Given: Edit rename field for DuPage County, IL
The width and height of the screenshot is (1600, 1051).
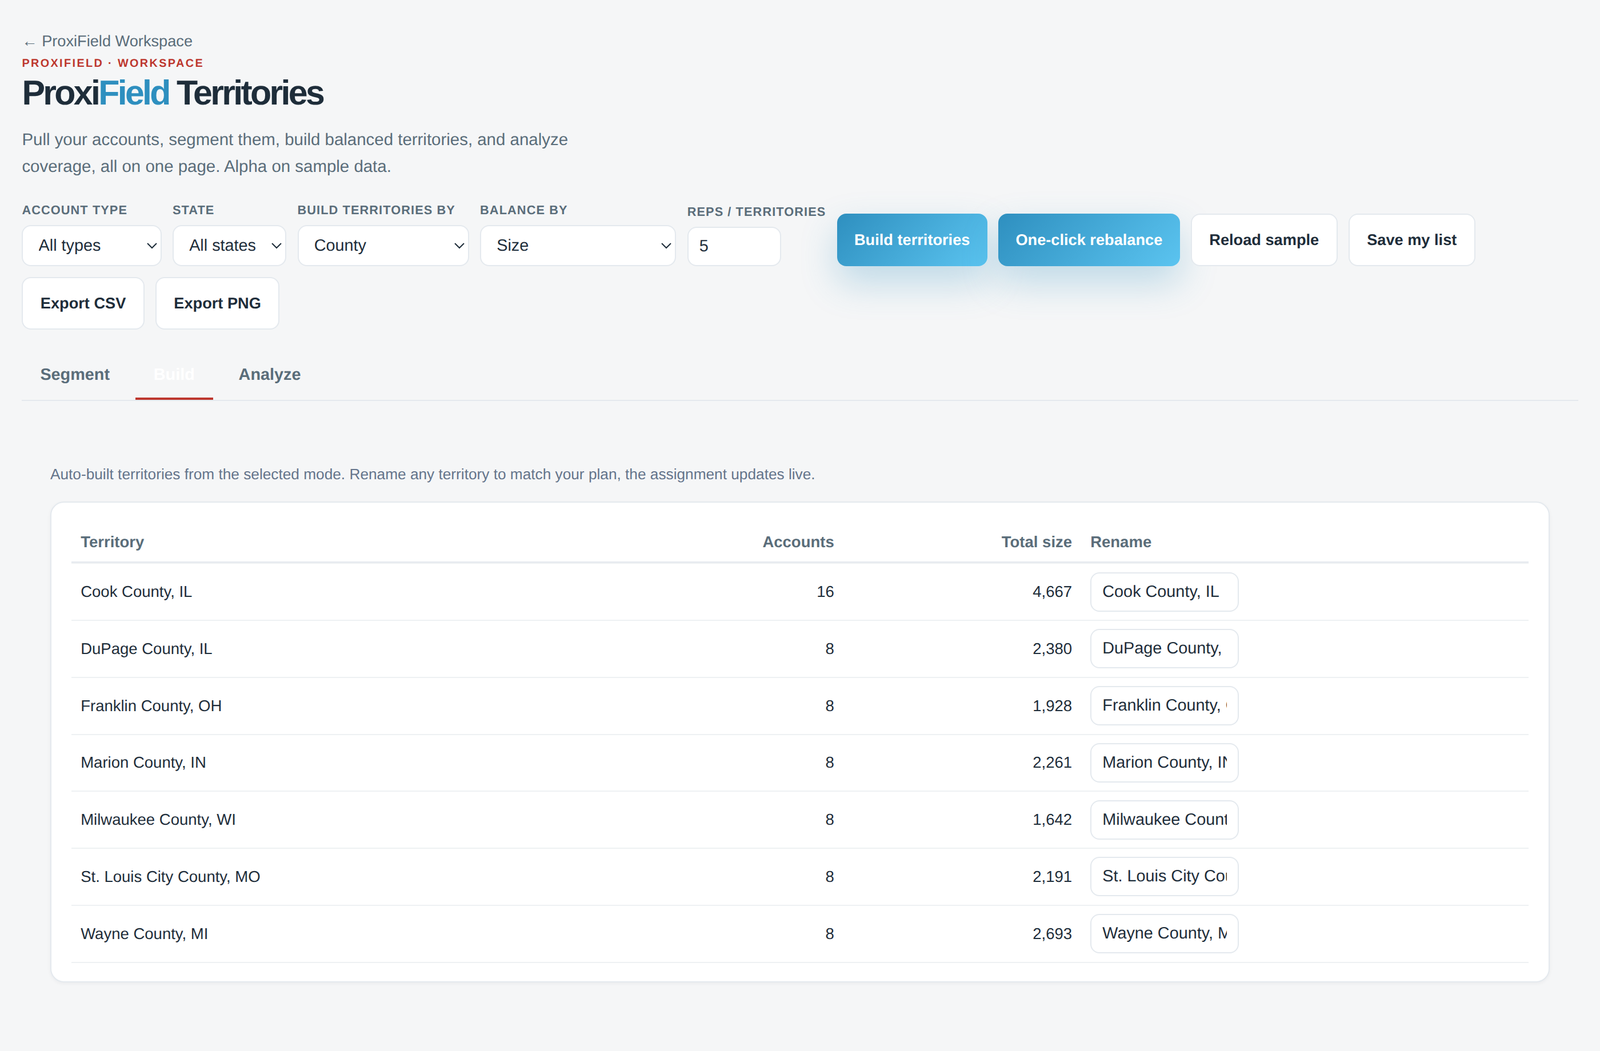Looking at the screenshot, I should pos(1164,649).
